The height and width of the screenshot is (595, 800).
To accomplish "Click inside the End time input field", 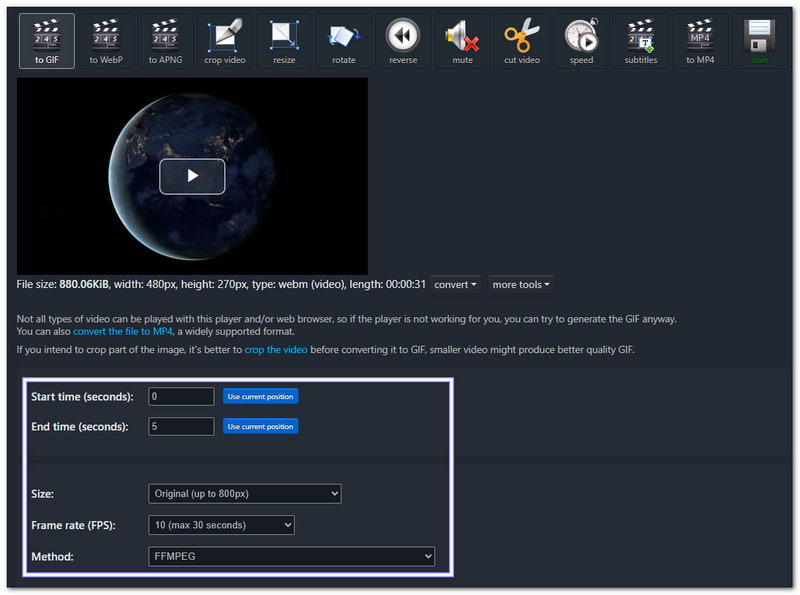I will (x=180, y=426).
